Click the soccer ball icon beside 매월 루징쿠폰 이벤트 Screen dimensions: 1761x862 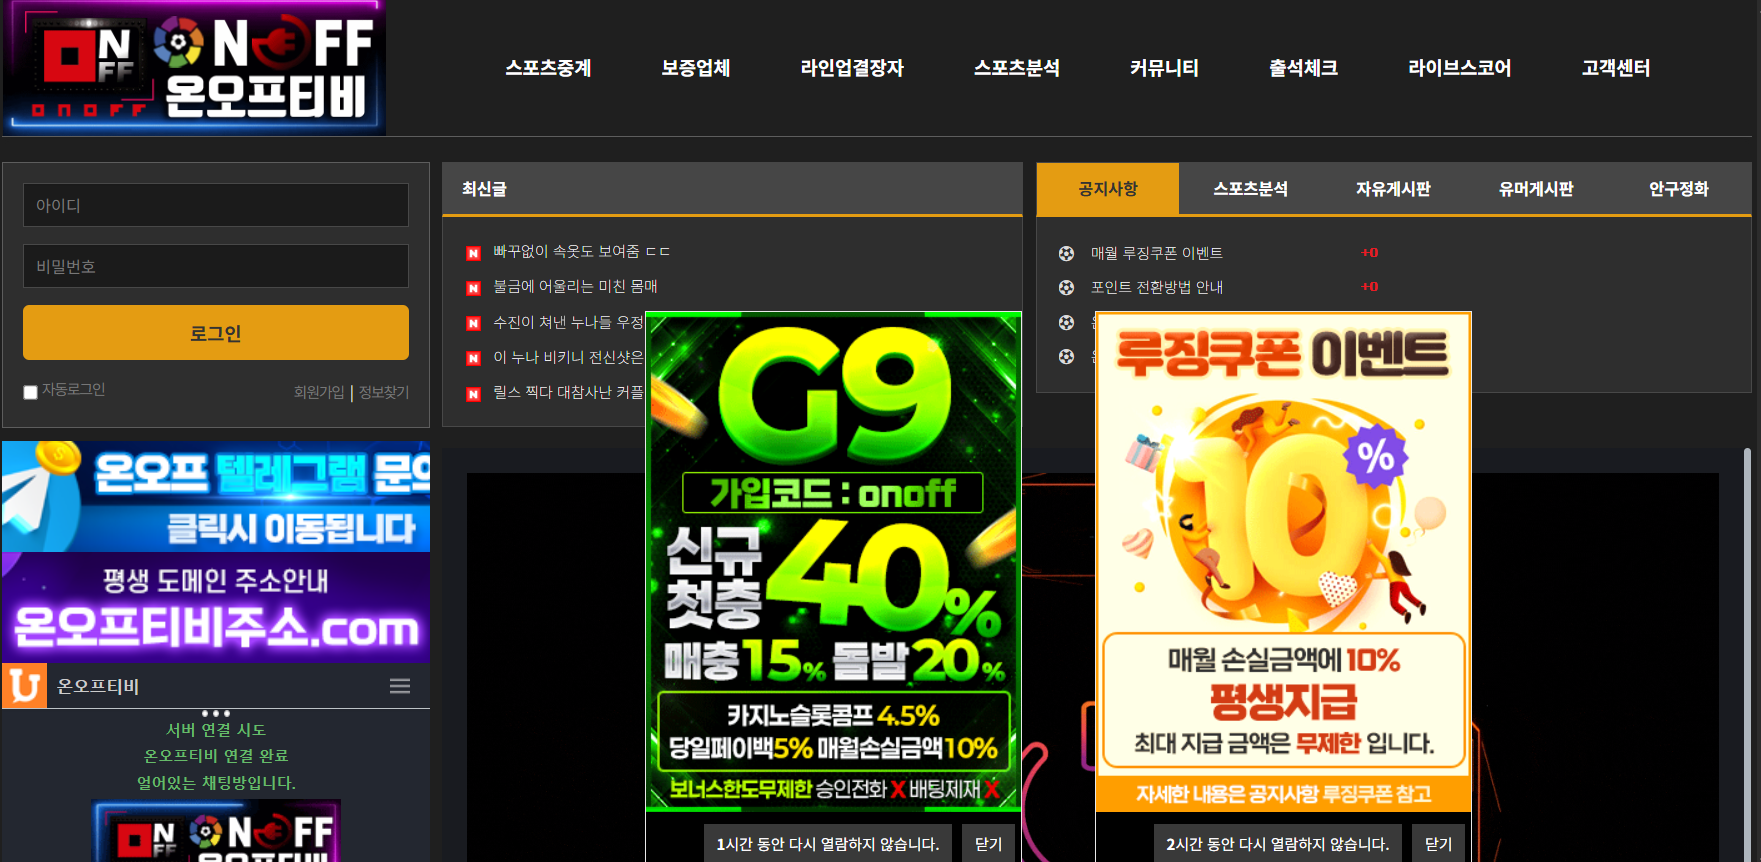pyautogui.click(x=1066, y=254)
